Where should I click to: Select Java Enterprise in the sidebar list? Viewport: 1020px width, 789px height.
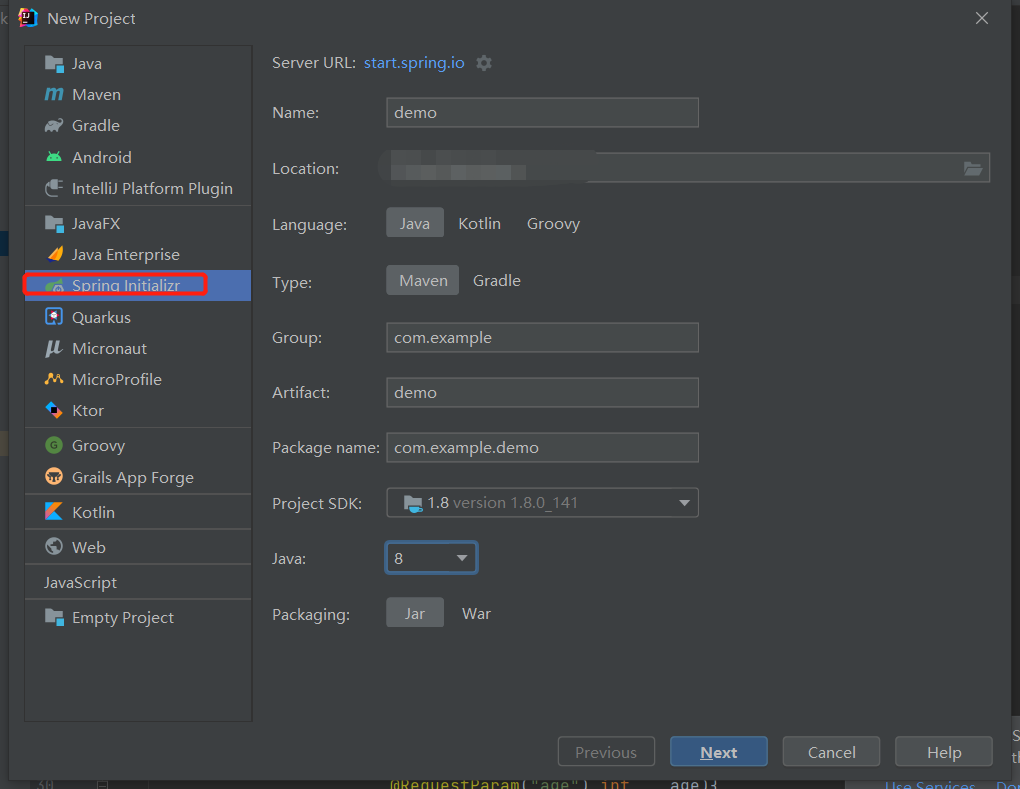[138, 254]
